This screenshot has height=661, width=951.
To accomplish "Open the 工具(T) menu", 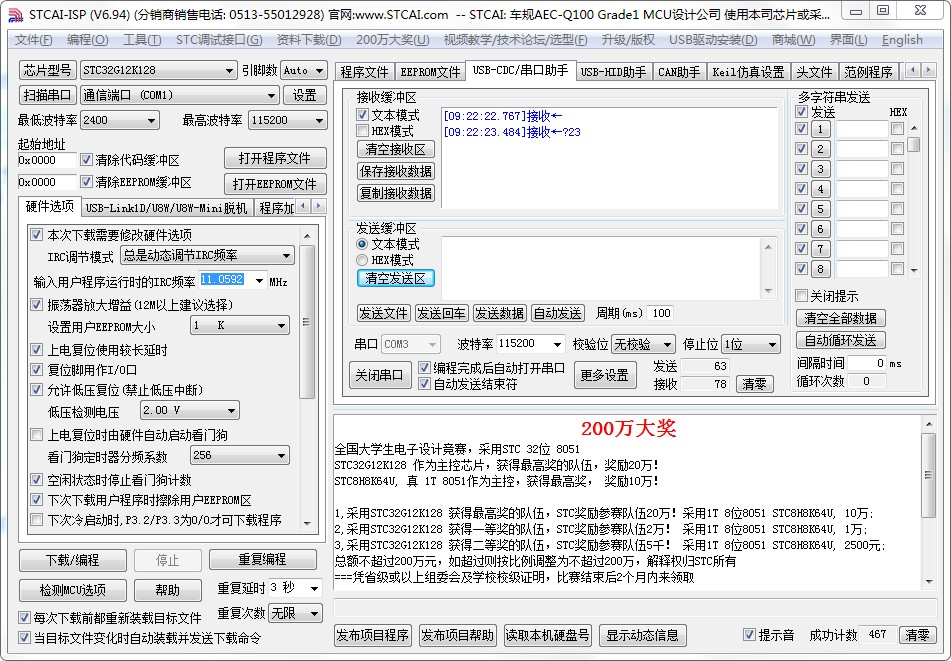I will coord(142,40).
